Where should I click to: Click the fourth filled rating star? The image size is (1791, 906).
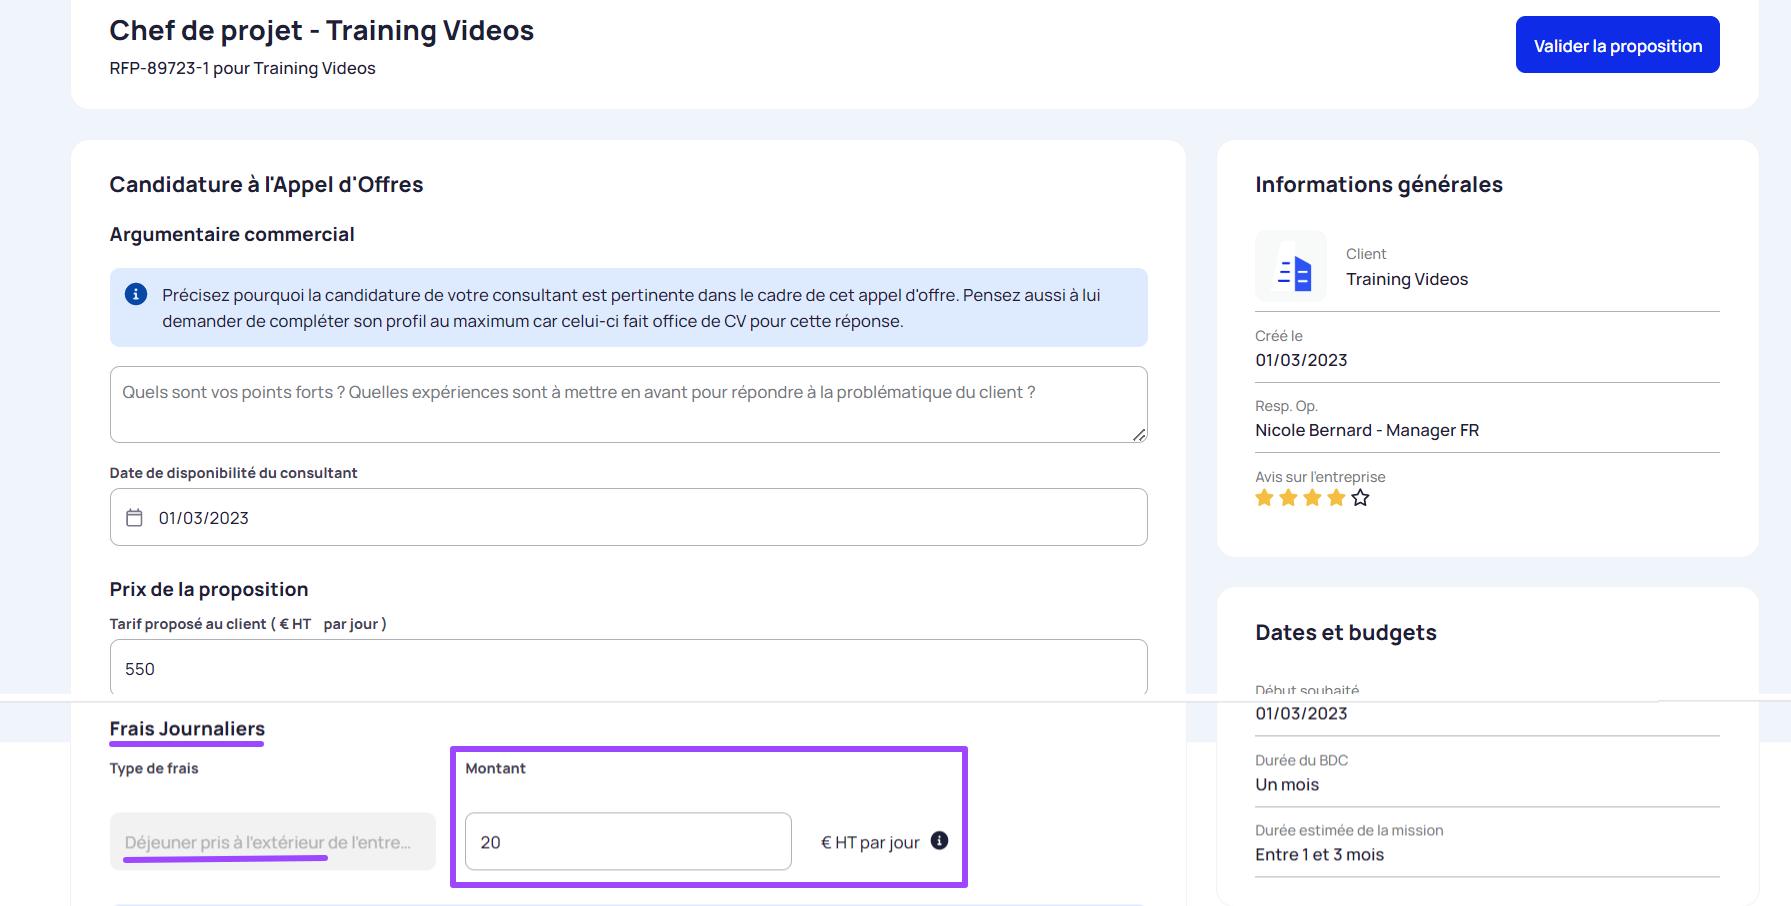(x=1336, y=497)
